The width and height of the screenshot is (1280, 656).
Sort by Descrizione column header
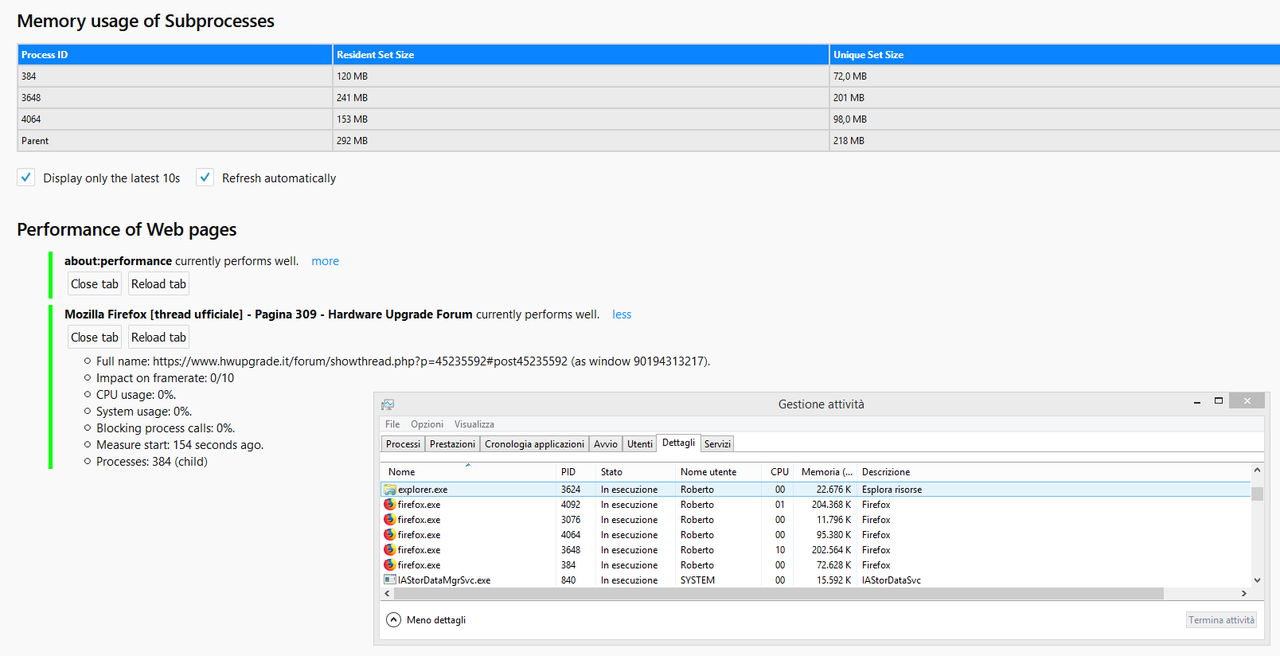(1053, 471)
